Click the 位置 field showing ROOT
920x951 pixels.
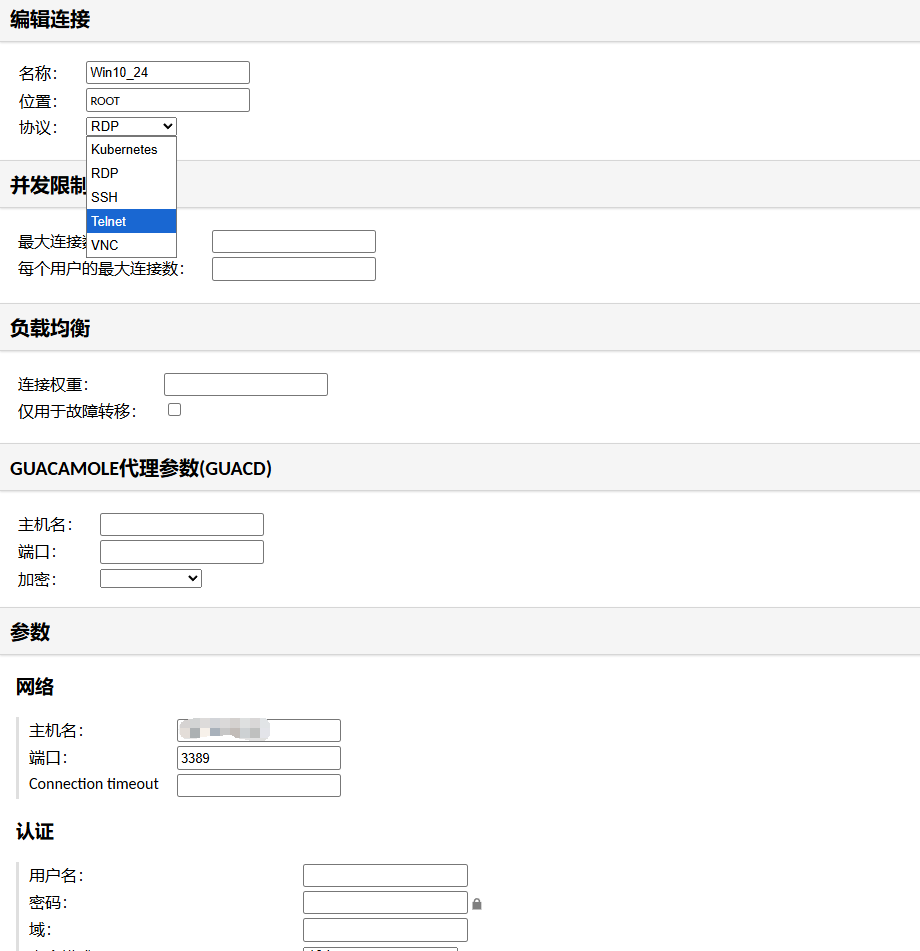click(168, 100)
